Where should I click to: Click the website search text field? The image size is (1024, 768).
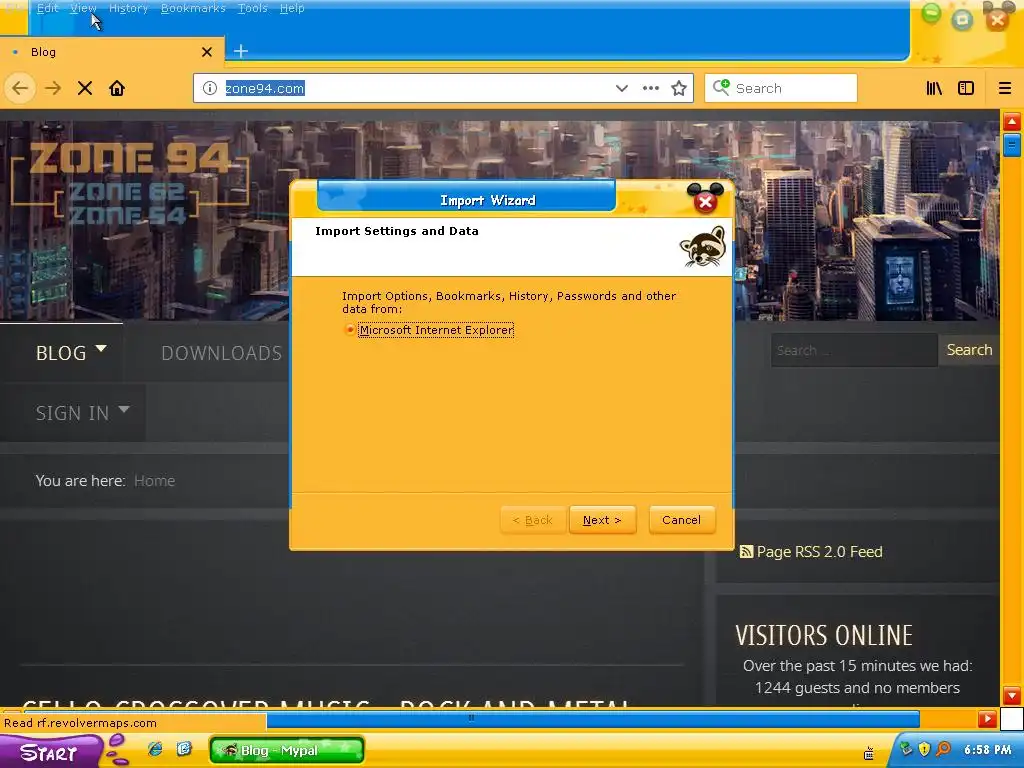[x=854, y=350]
